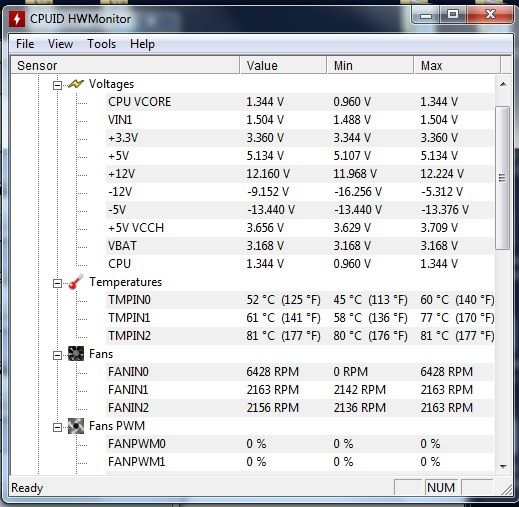Click the 81 °C (177 °F) TMPIN2 value
This screenshot has width=519, height=507.
point(283,336)
